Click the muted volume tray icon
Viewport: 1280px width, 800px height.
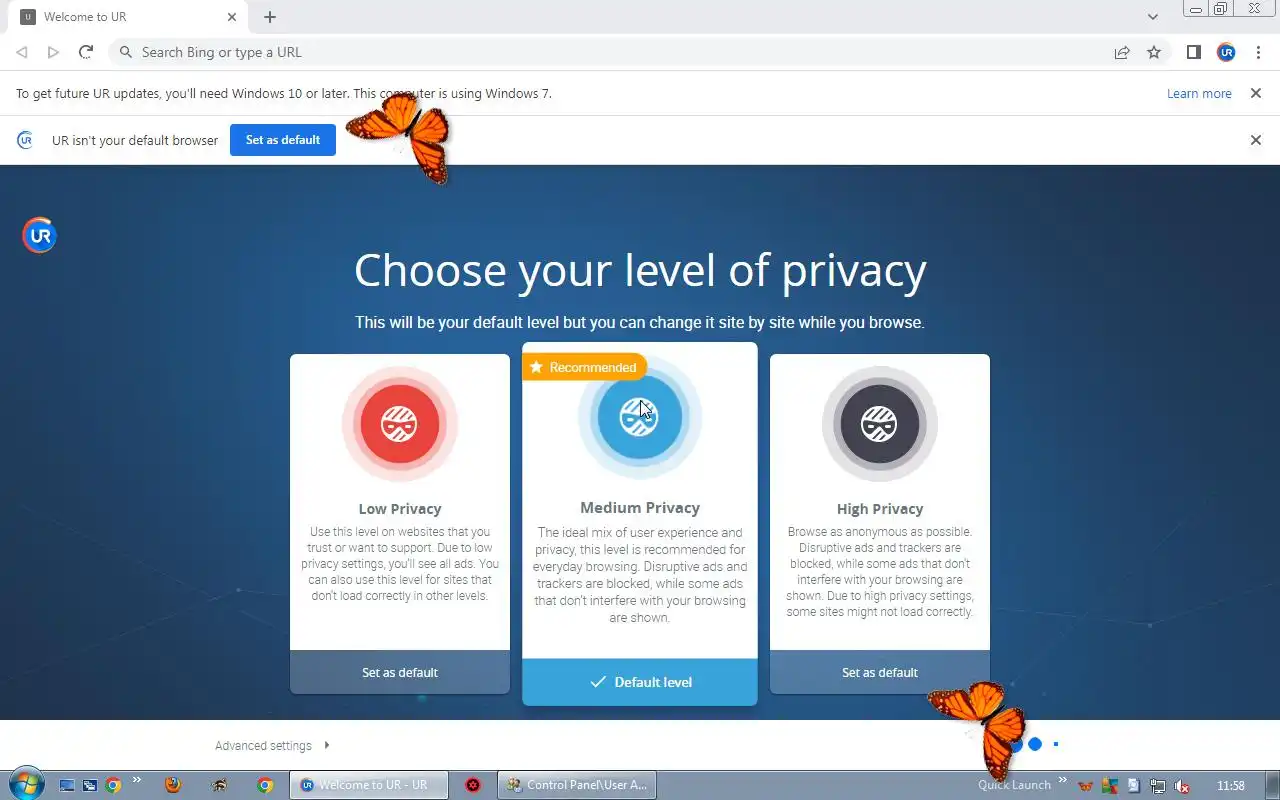[x=1182, y=786]
